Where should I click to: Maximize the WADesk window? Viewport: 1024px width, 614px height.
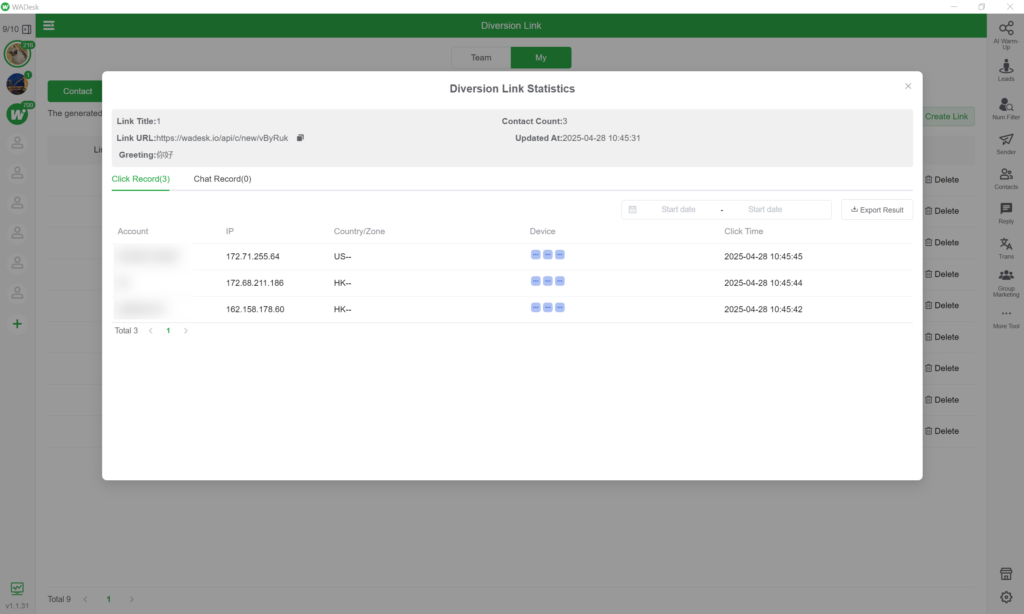pyautogui.click(x=982, y=7)
